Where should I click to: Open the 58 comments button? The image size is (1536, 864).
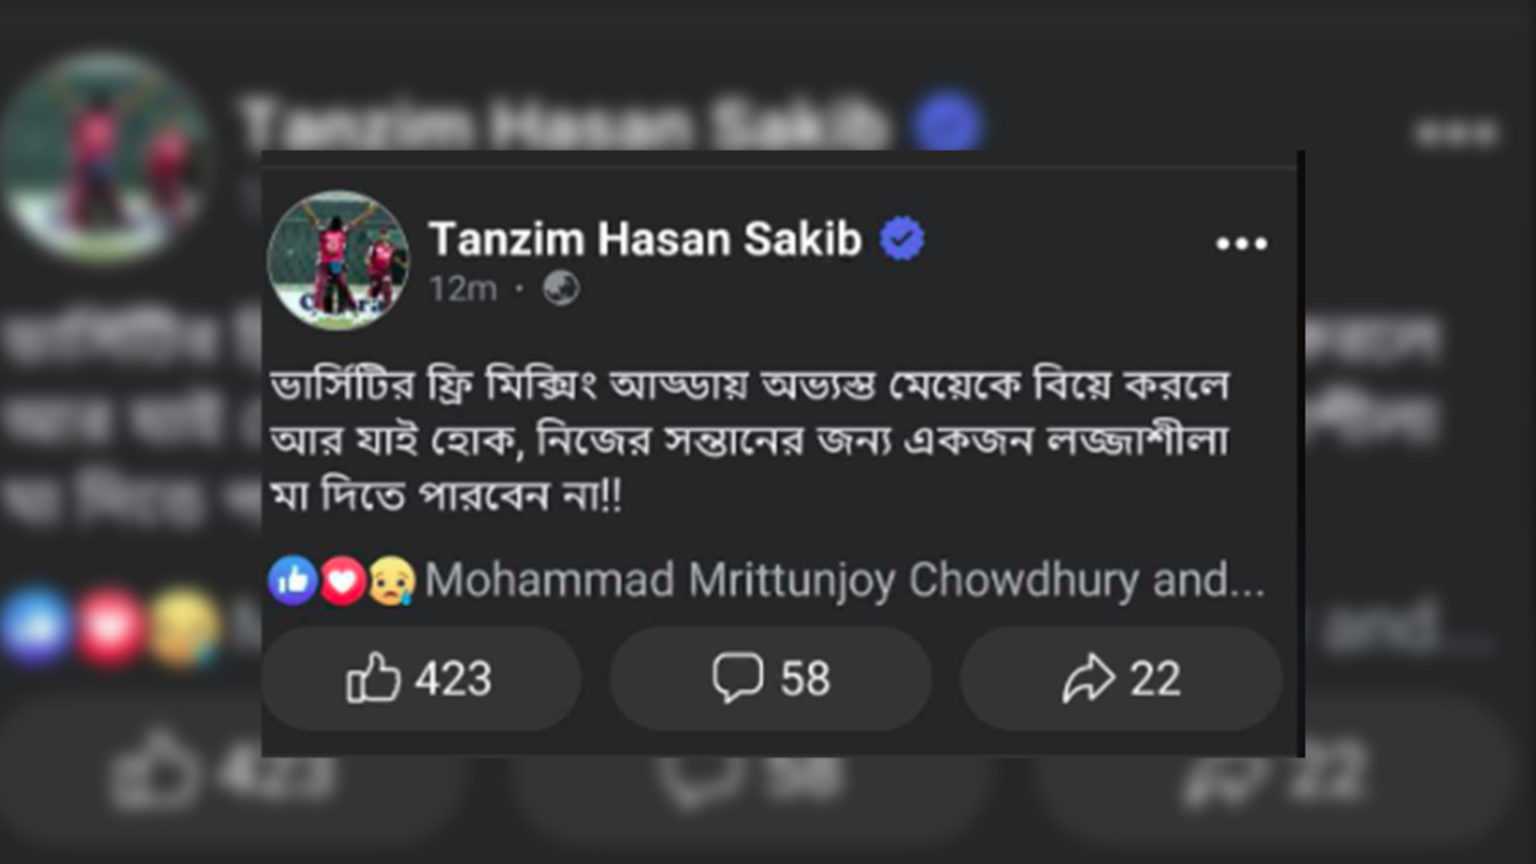(x=771, y=679)
